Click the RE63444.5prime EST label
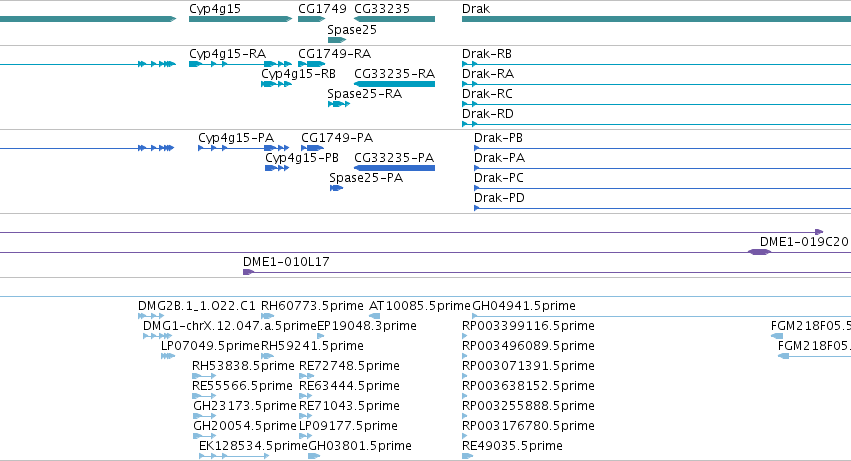 click(349, 387)
